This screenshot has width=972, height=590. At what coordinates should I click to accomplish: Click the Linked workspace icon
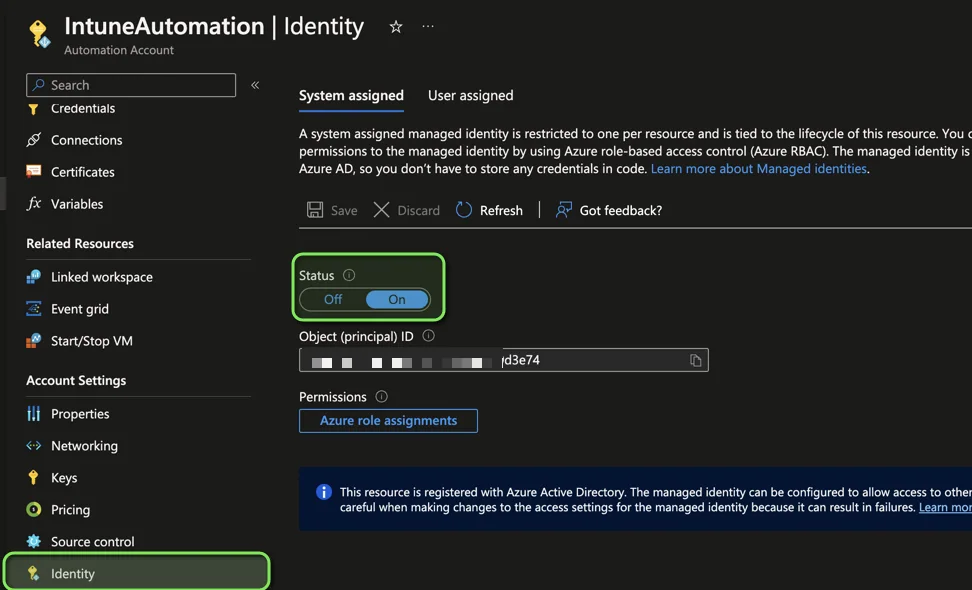coord(33,276)
